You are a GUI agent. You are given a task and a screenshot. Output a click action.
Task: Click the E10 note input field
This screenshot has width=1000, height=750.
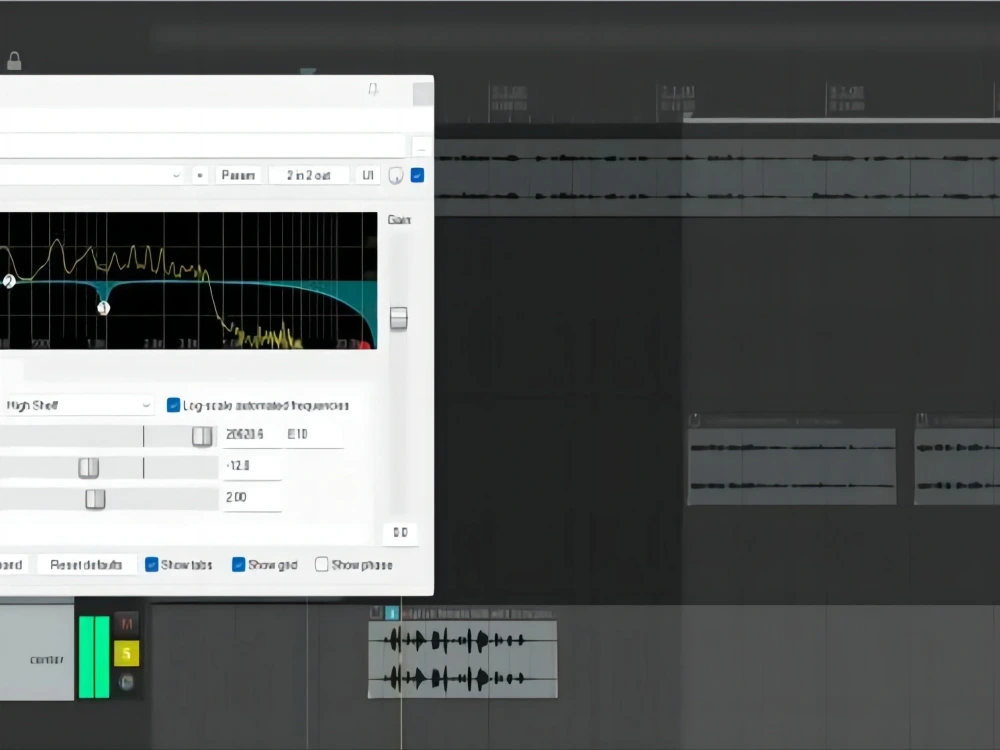(314, 434)
